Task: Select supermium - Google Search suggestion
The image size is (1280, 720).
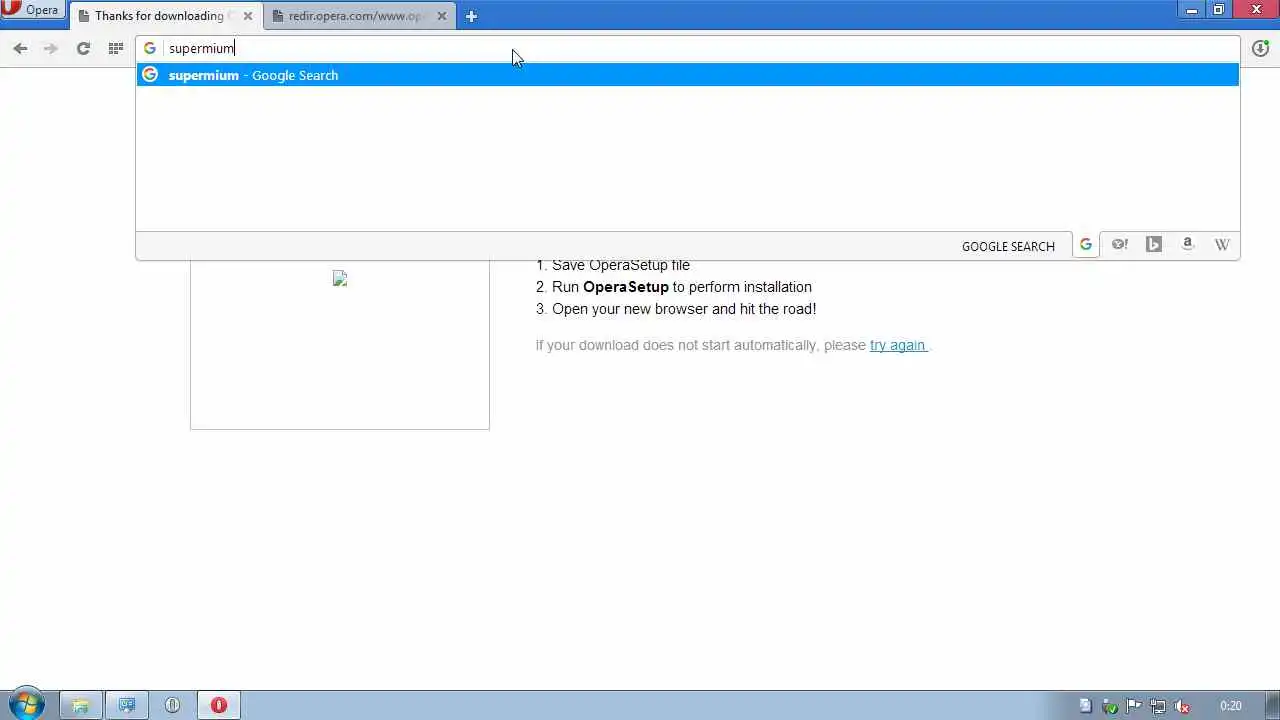Action: coord(688,75)
